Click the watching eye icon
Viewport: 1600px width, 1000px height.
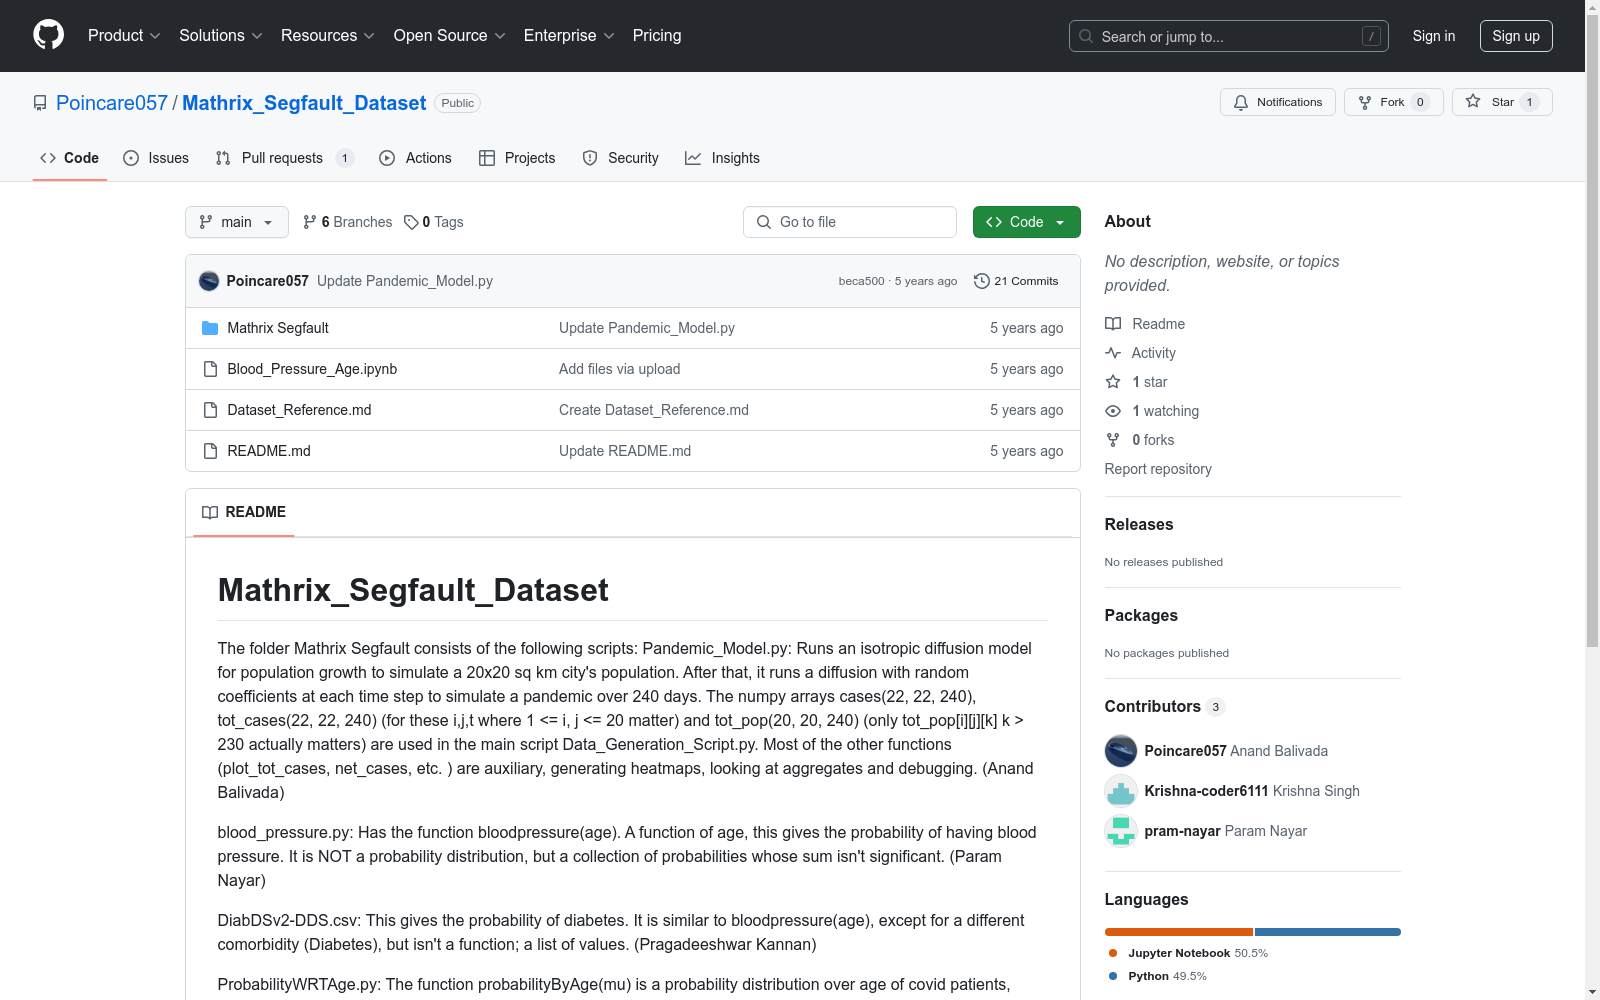[x=1113, y=411]
